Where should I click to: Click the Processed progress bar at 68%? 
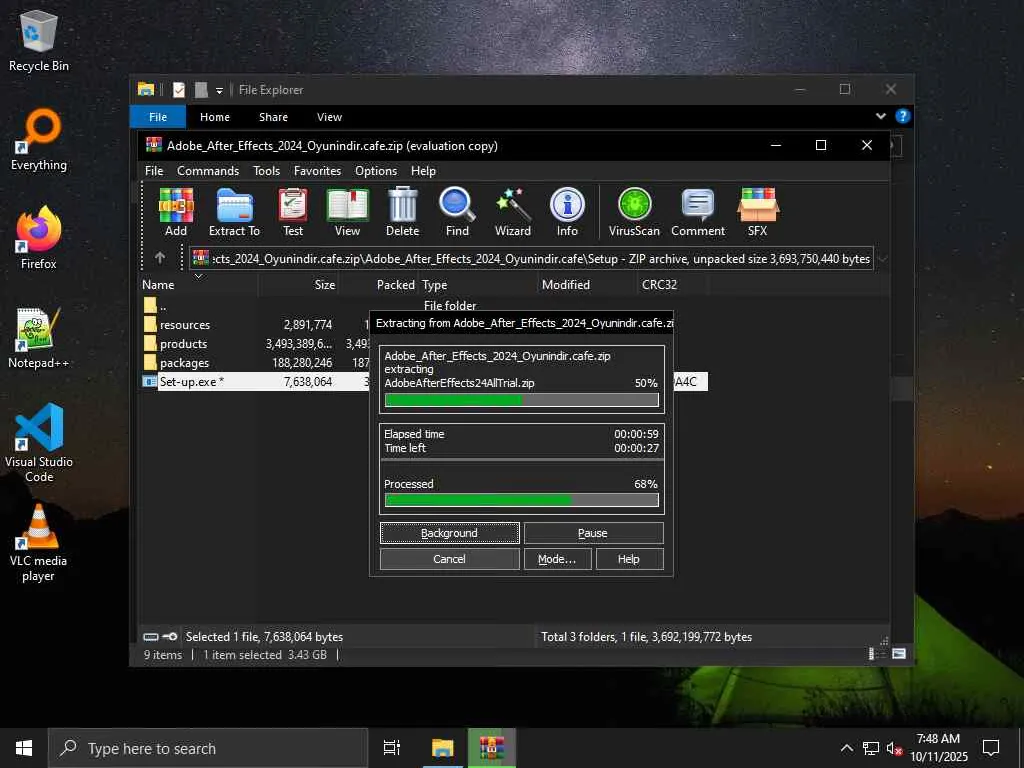coord(522,500)
